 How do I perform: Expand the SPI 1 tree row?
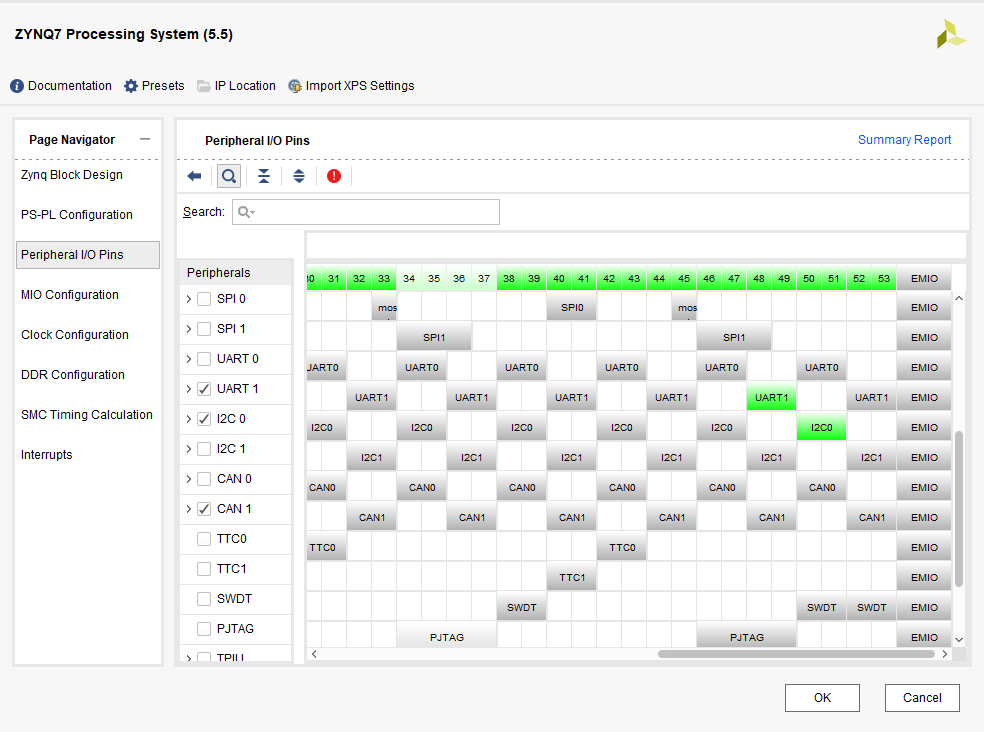(x=188, y=329)
